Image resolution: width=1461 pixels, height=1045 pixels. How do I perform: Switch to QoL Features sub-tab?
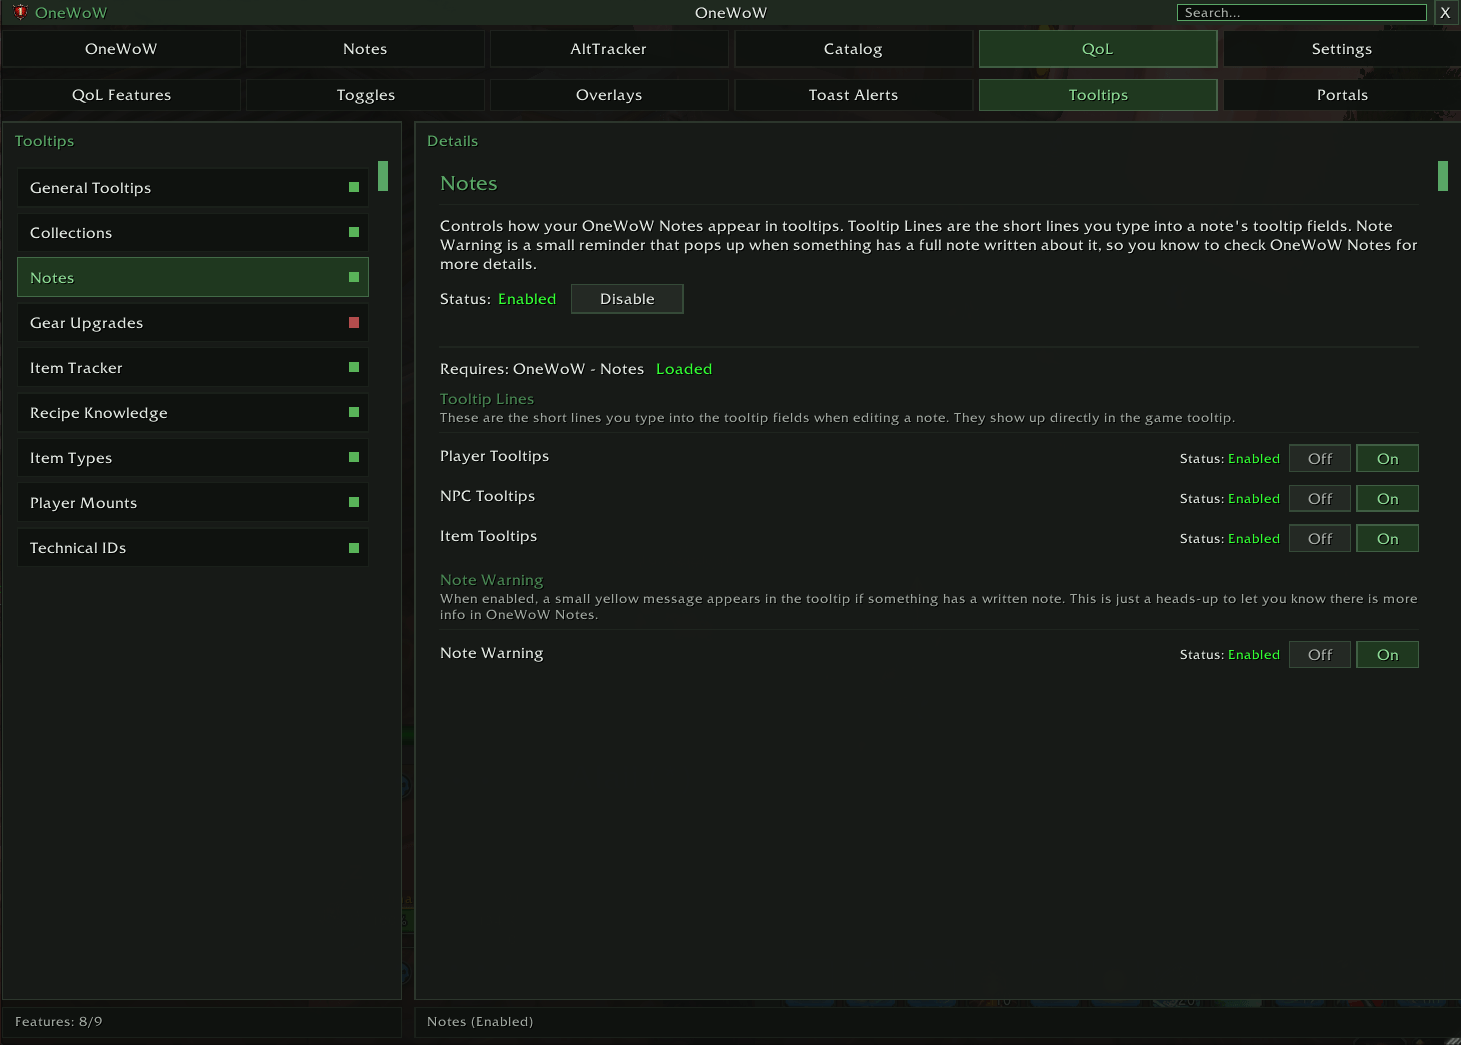tap(121, 94)
